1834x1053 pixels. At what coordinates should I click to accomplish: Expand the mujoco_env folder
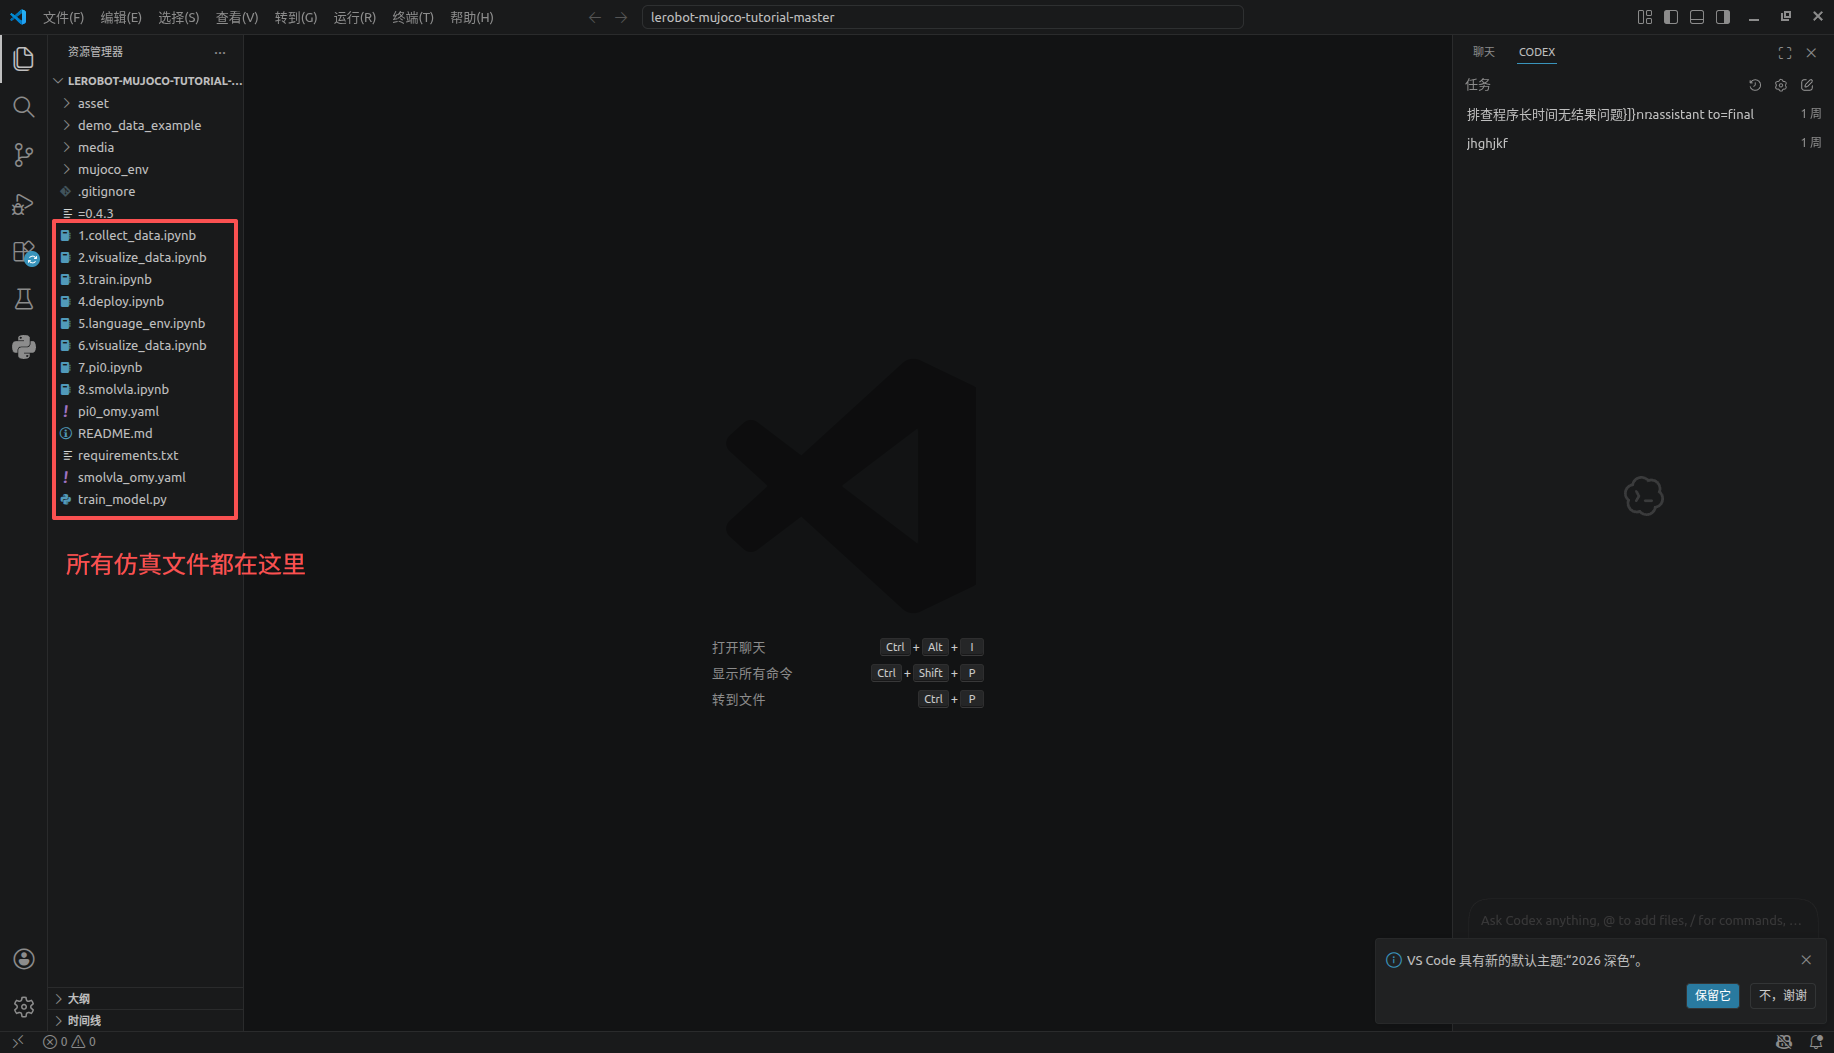coord(145,169)
